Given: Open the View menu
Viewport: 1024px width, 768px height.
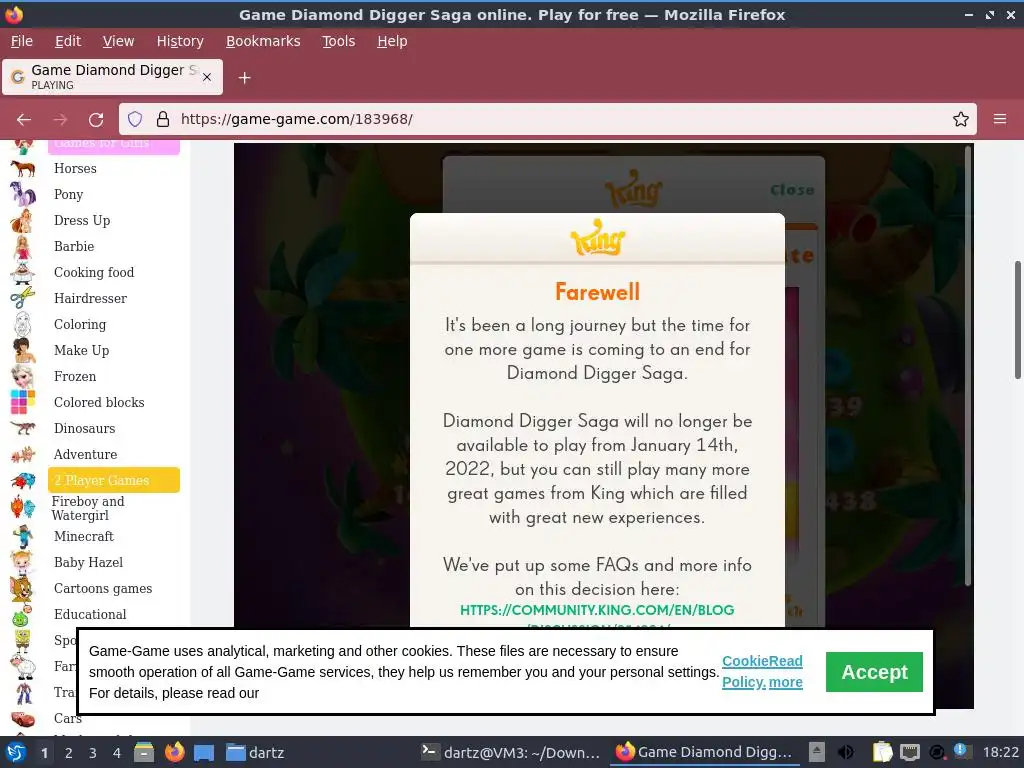Looking at the screenshot, I should [118, 41].
